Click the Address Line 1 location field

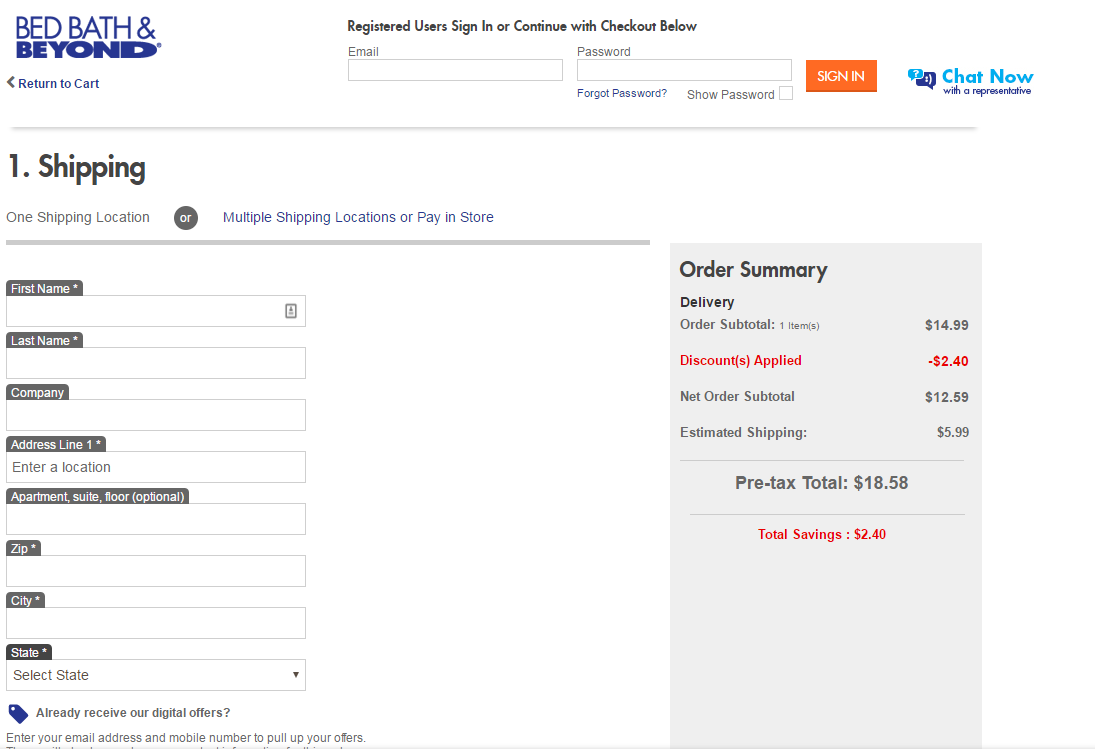(x=156, y=467)
